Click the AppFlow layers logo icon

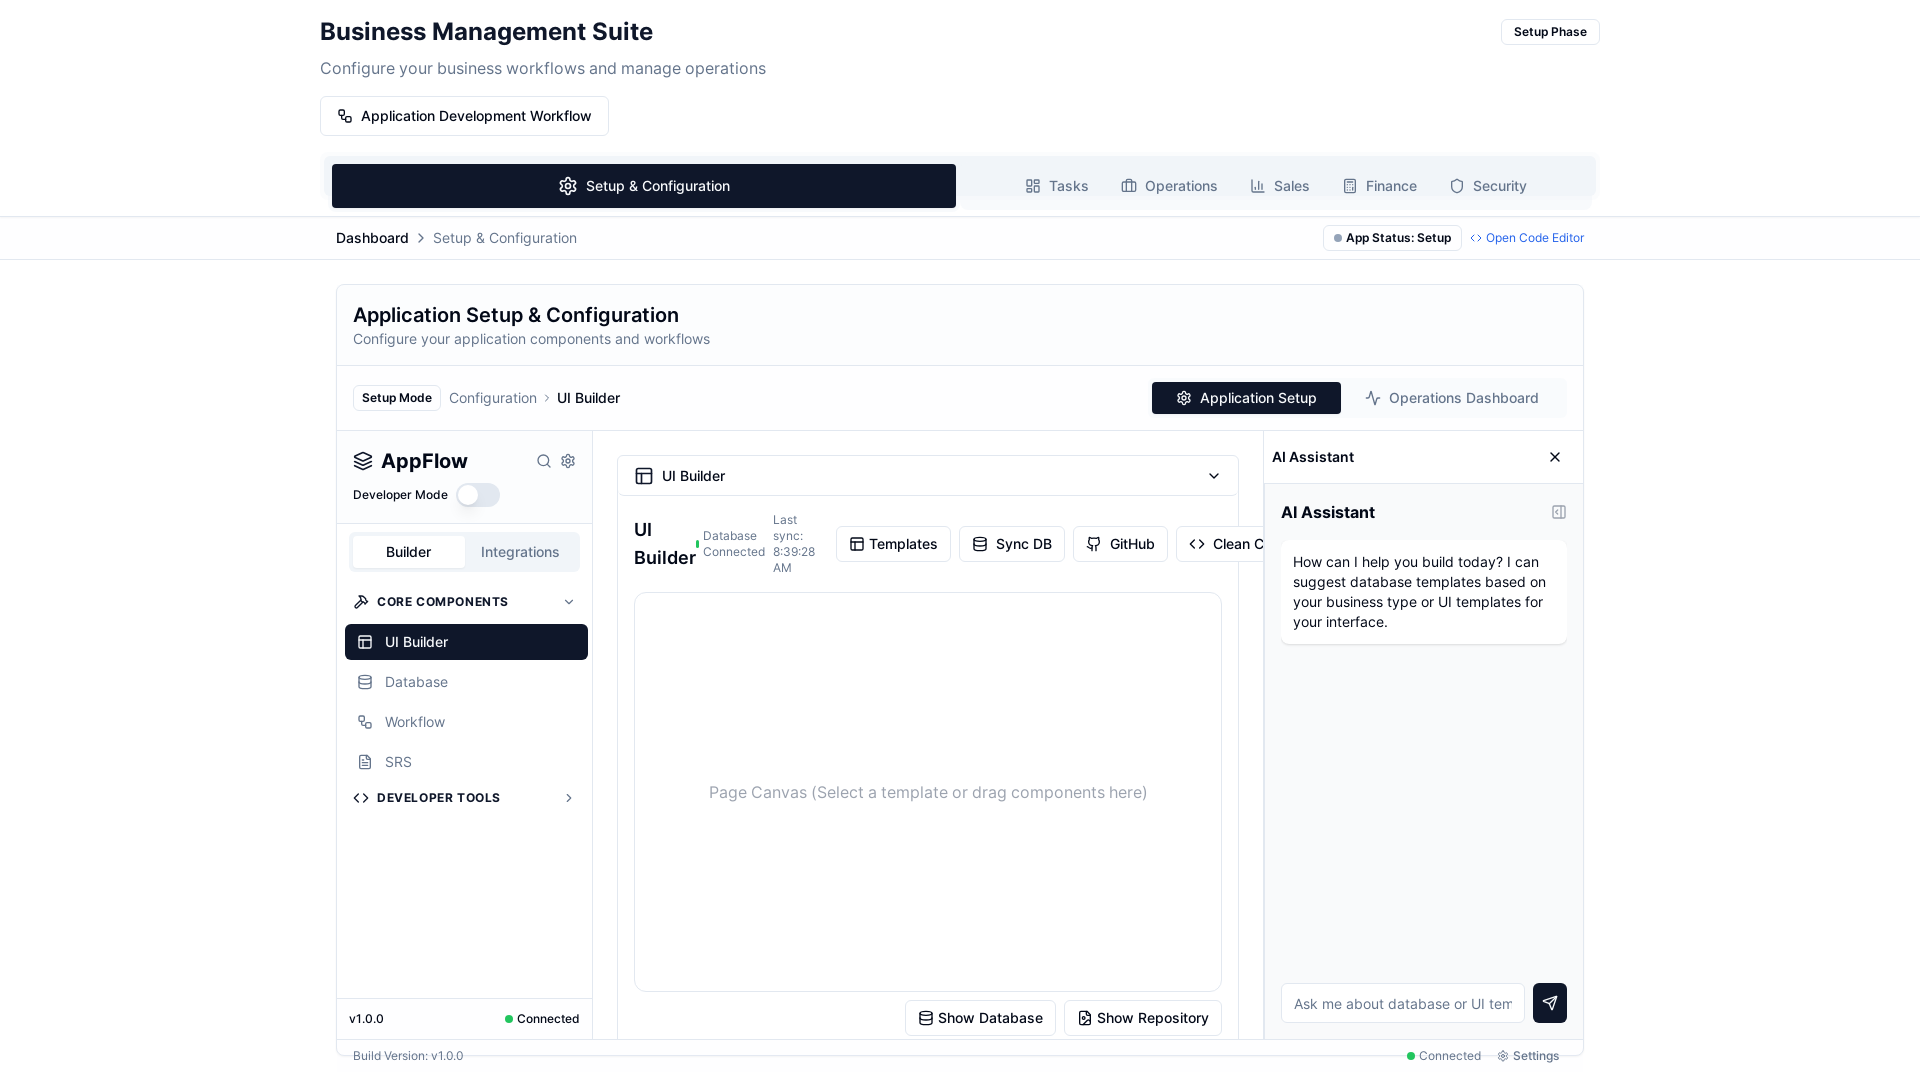[x=363, y=461]
